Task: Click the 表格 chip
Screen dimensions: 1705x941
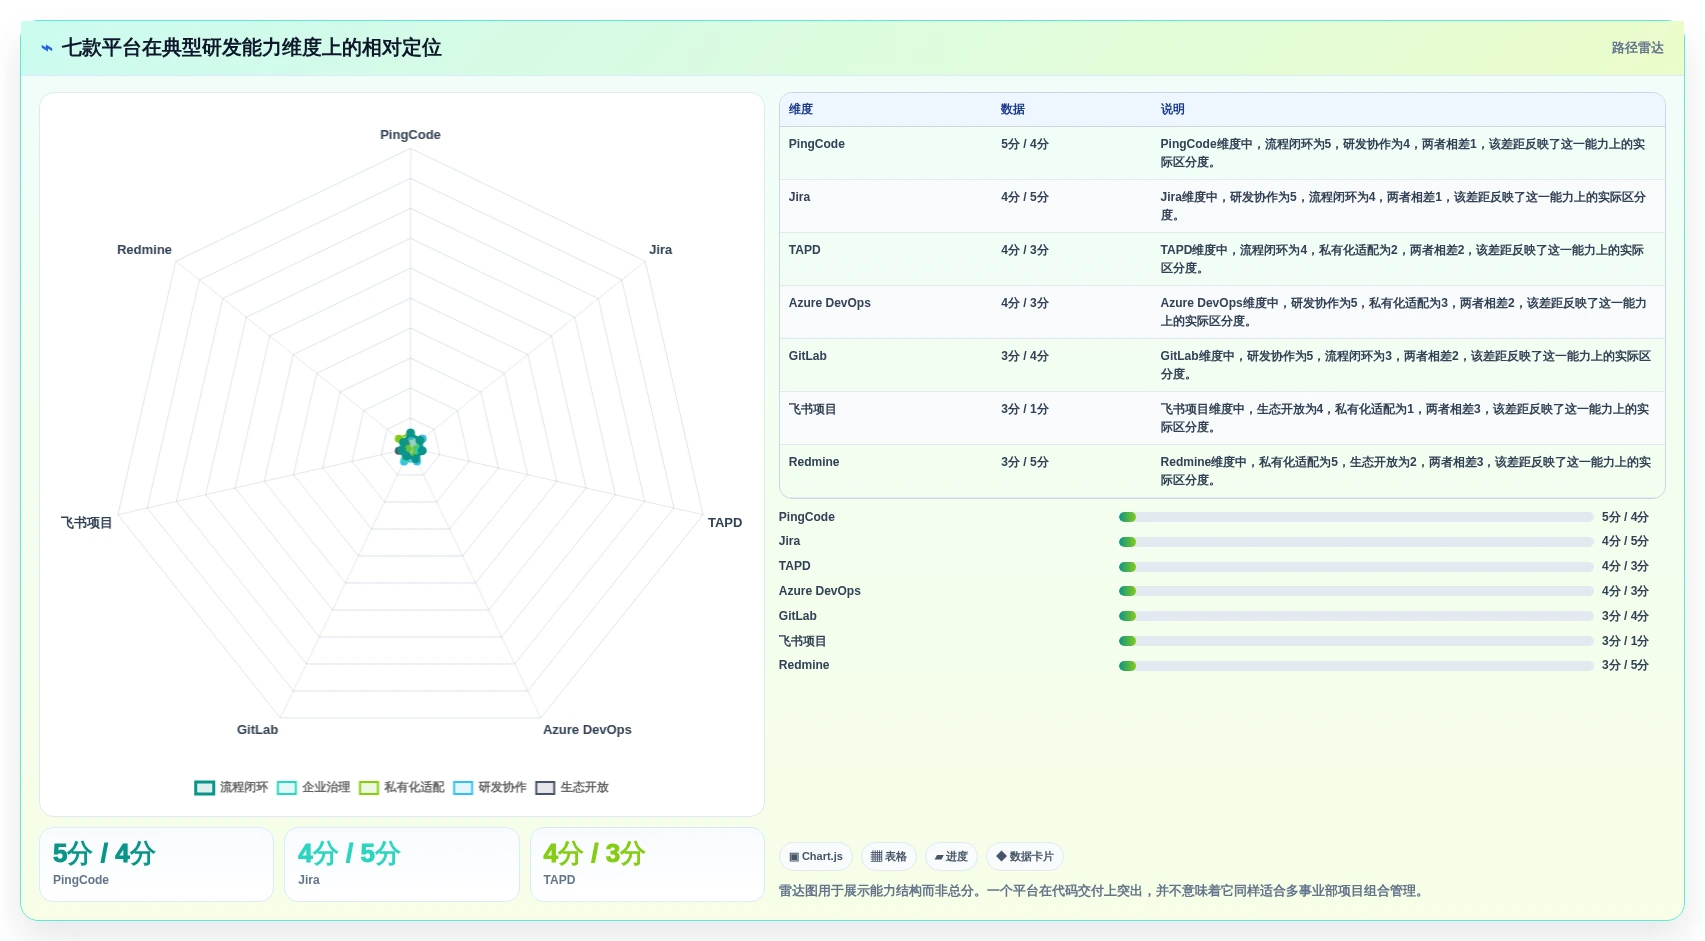Action: [889, 857]
